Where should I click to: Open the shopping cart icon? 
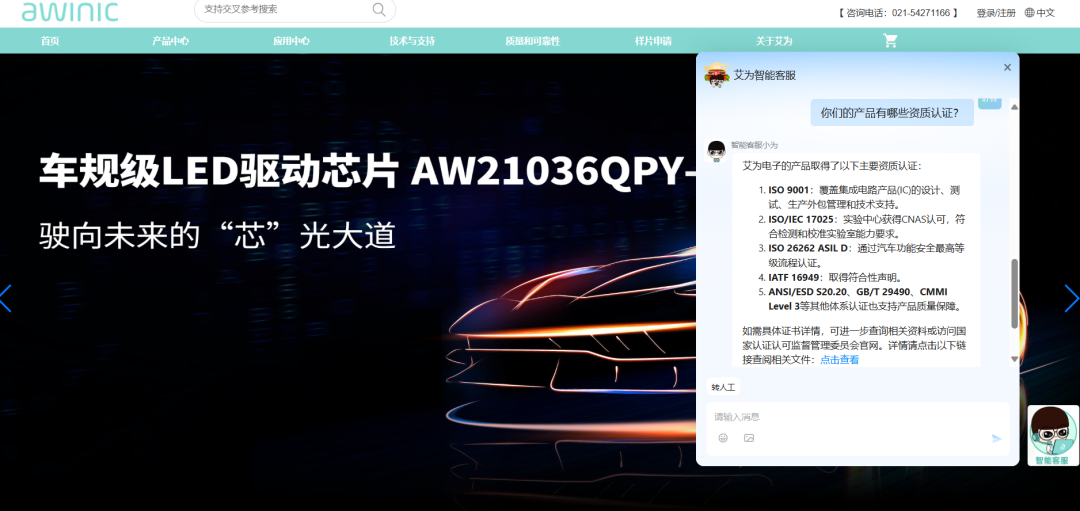coord(891,41)
